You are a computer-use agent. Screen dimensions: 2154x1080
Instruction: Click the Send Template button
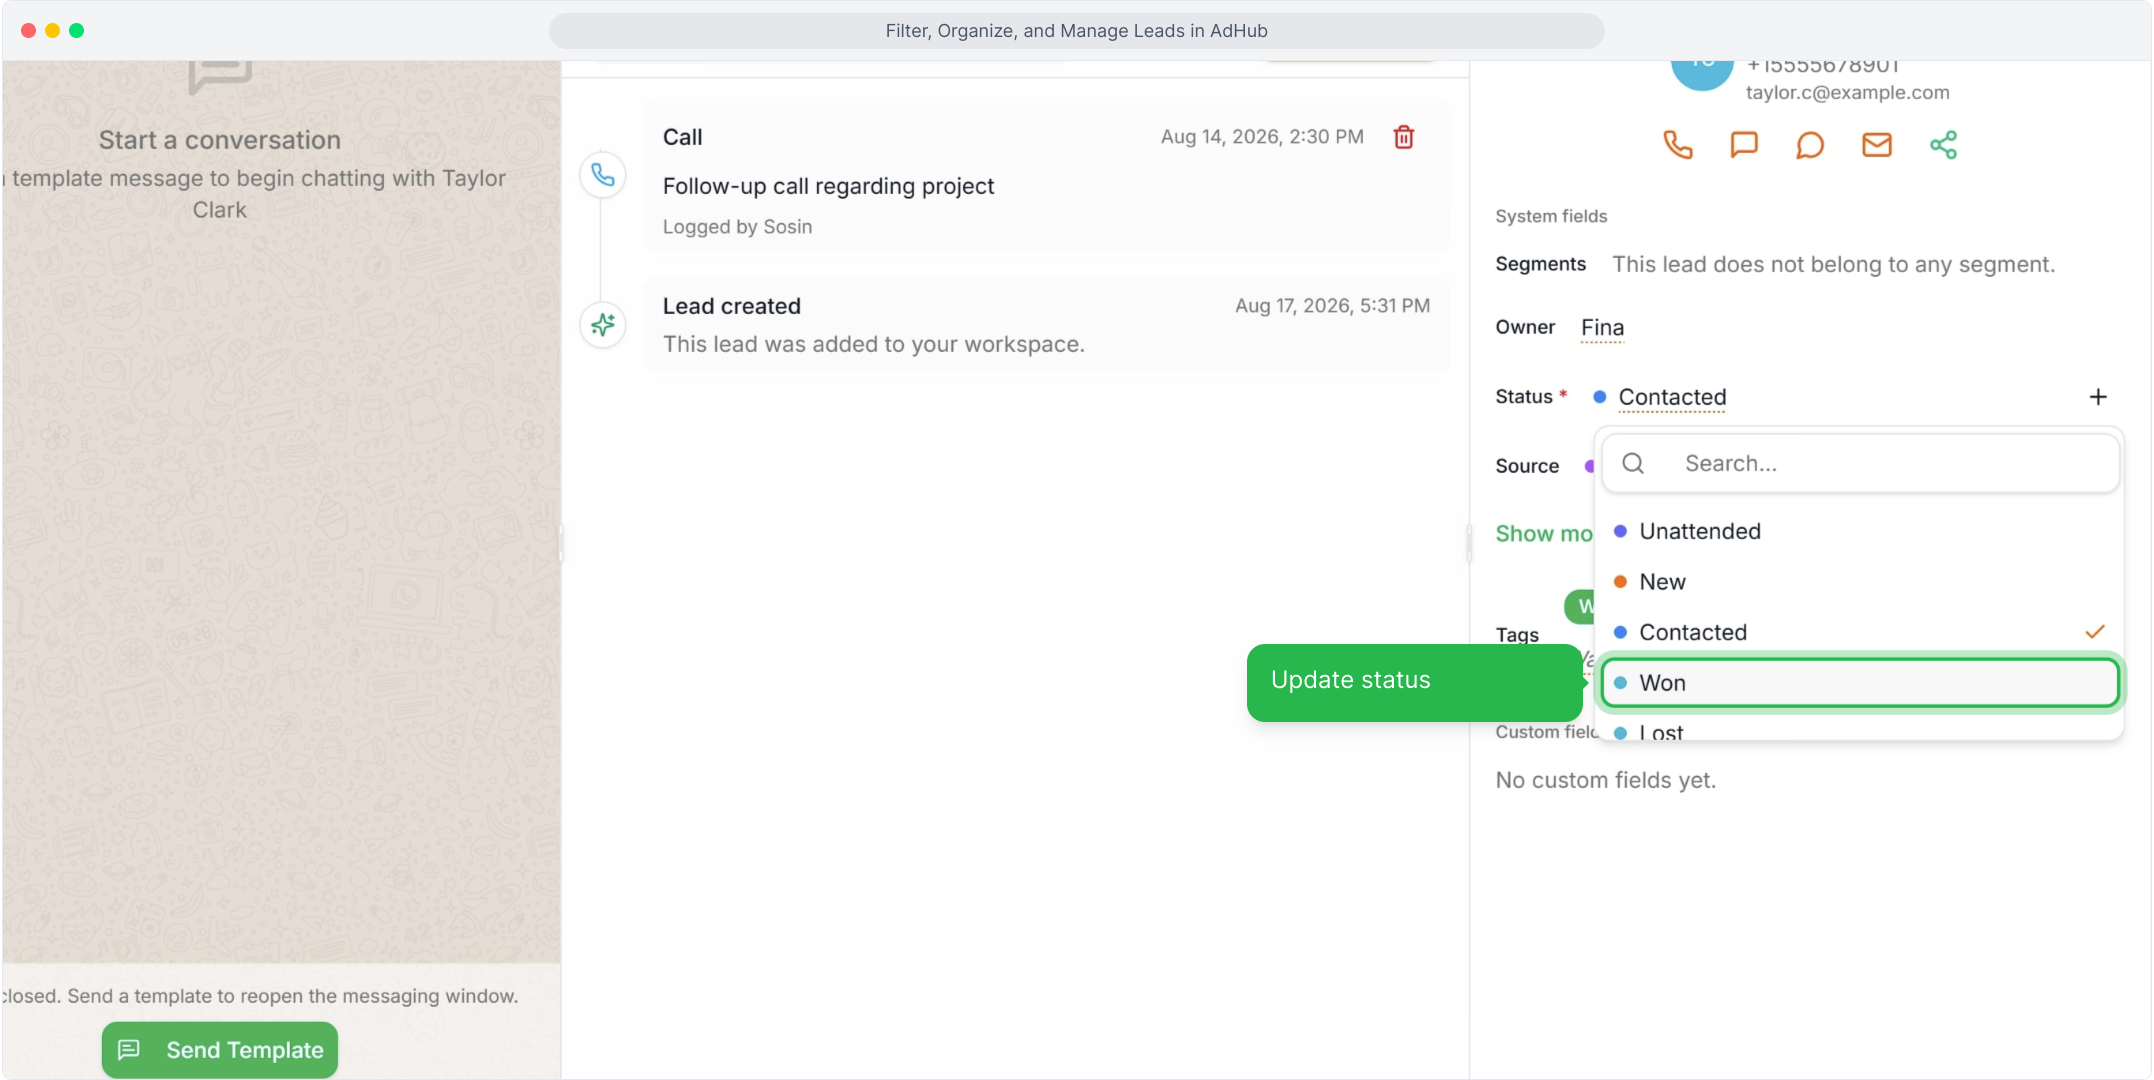(220, 1050)
